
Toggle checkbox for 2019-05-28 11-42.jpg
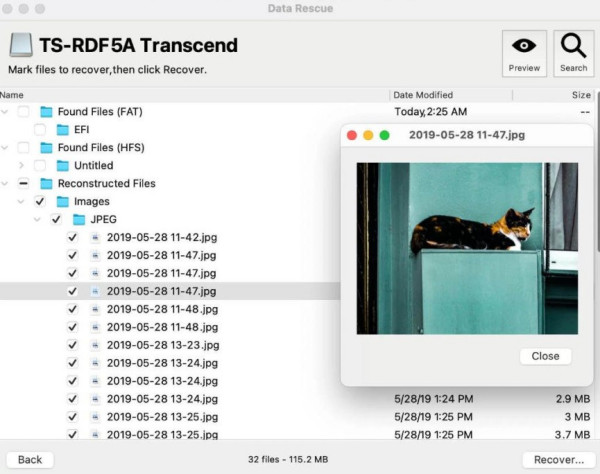pyautogui.click(x=72, y=238)
